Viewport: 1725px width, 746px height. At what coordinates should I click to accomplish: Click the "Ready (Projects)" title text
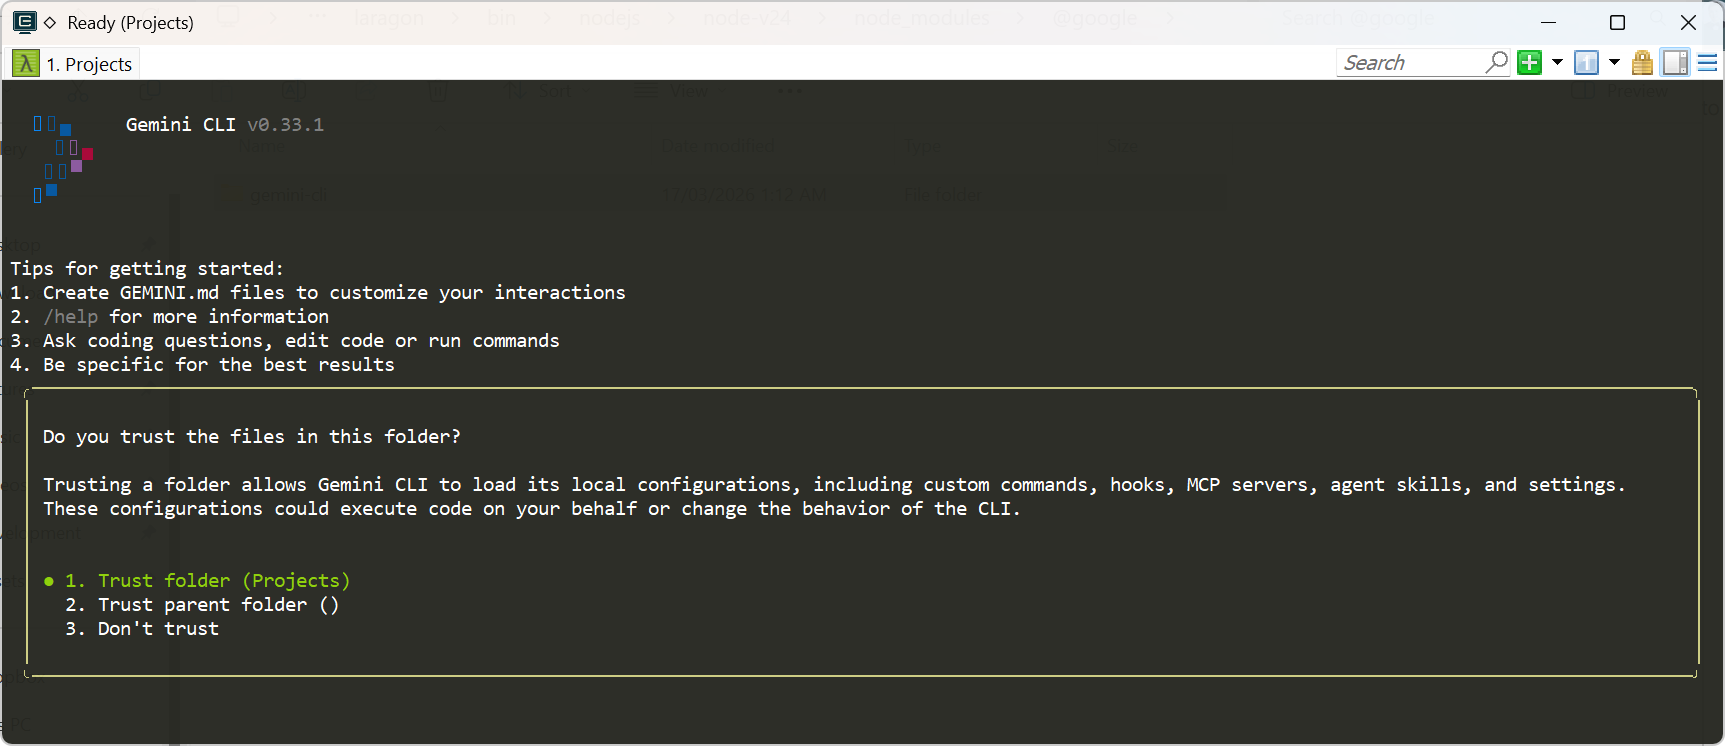tap(130, 23)
